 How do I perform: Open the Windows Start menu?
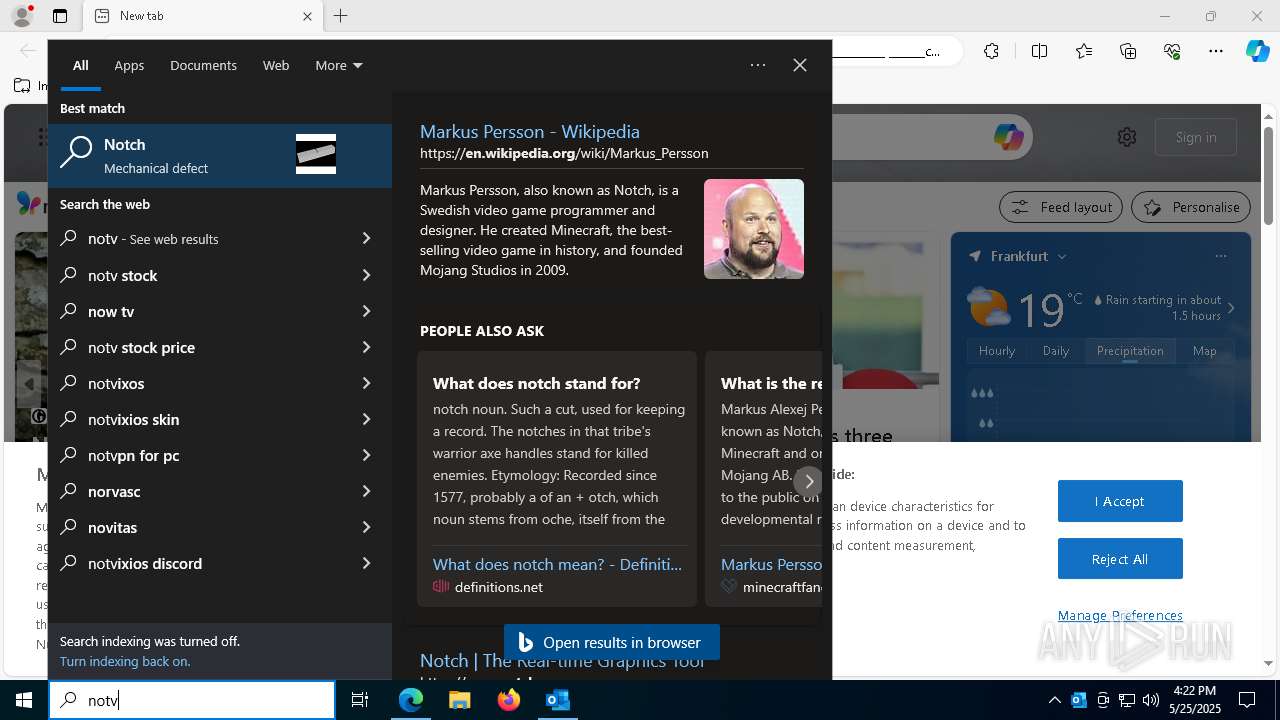(24, 700)
